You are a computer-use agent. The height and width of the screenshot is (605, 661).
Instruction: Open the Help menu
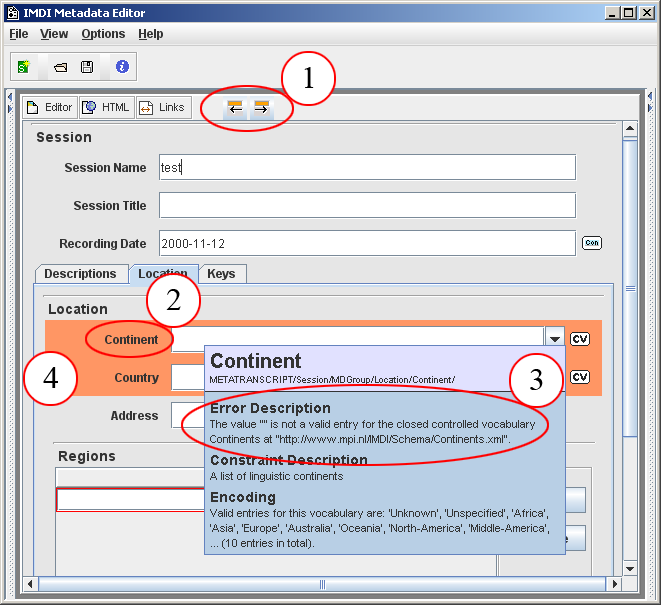tap(151, 34)
